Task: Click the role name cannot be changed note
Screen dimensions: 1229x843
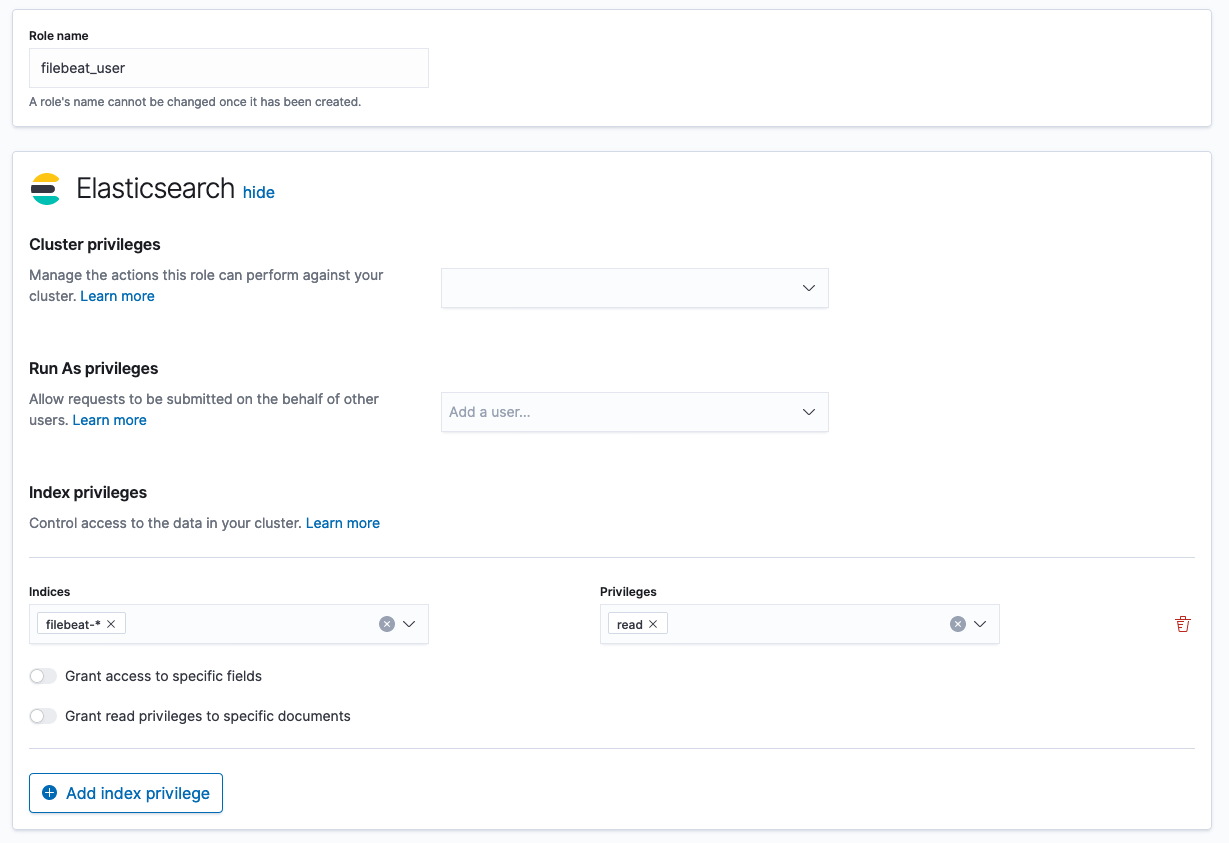Action: tap(195, 102)
